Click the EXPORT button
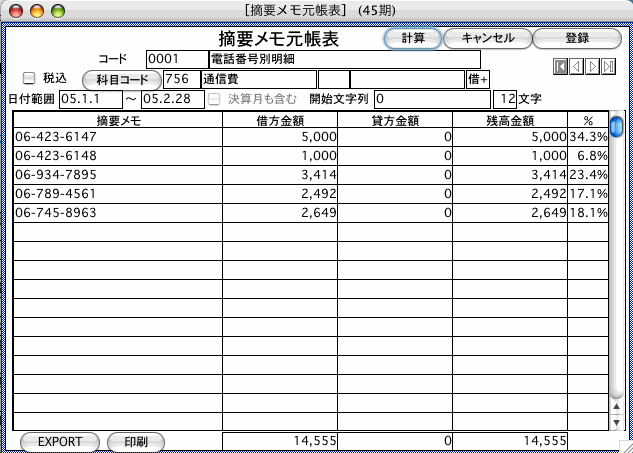The width and height of the screenshot is (633, 453). coord(59,441)
